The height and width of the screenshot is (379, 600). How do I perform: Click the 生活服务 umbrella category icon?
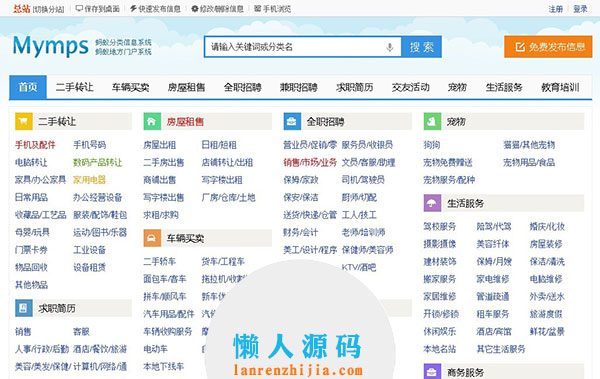point(432,203)
